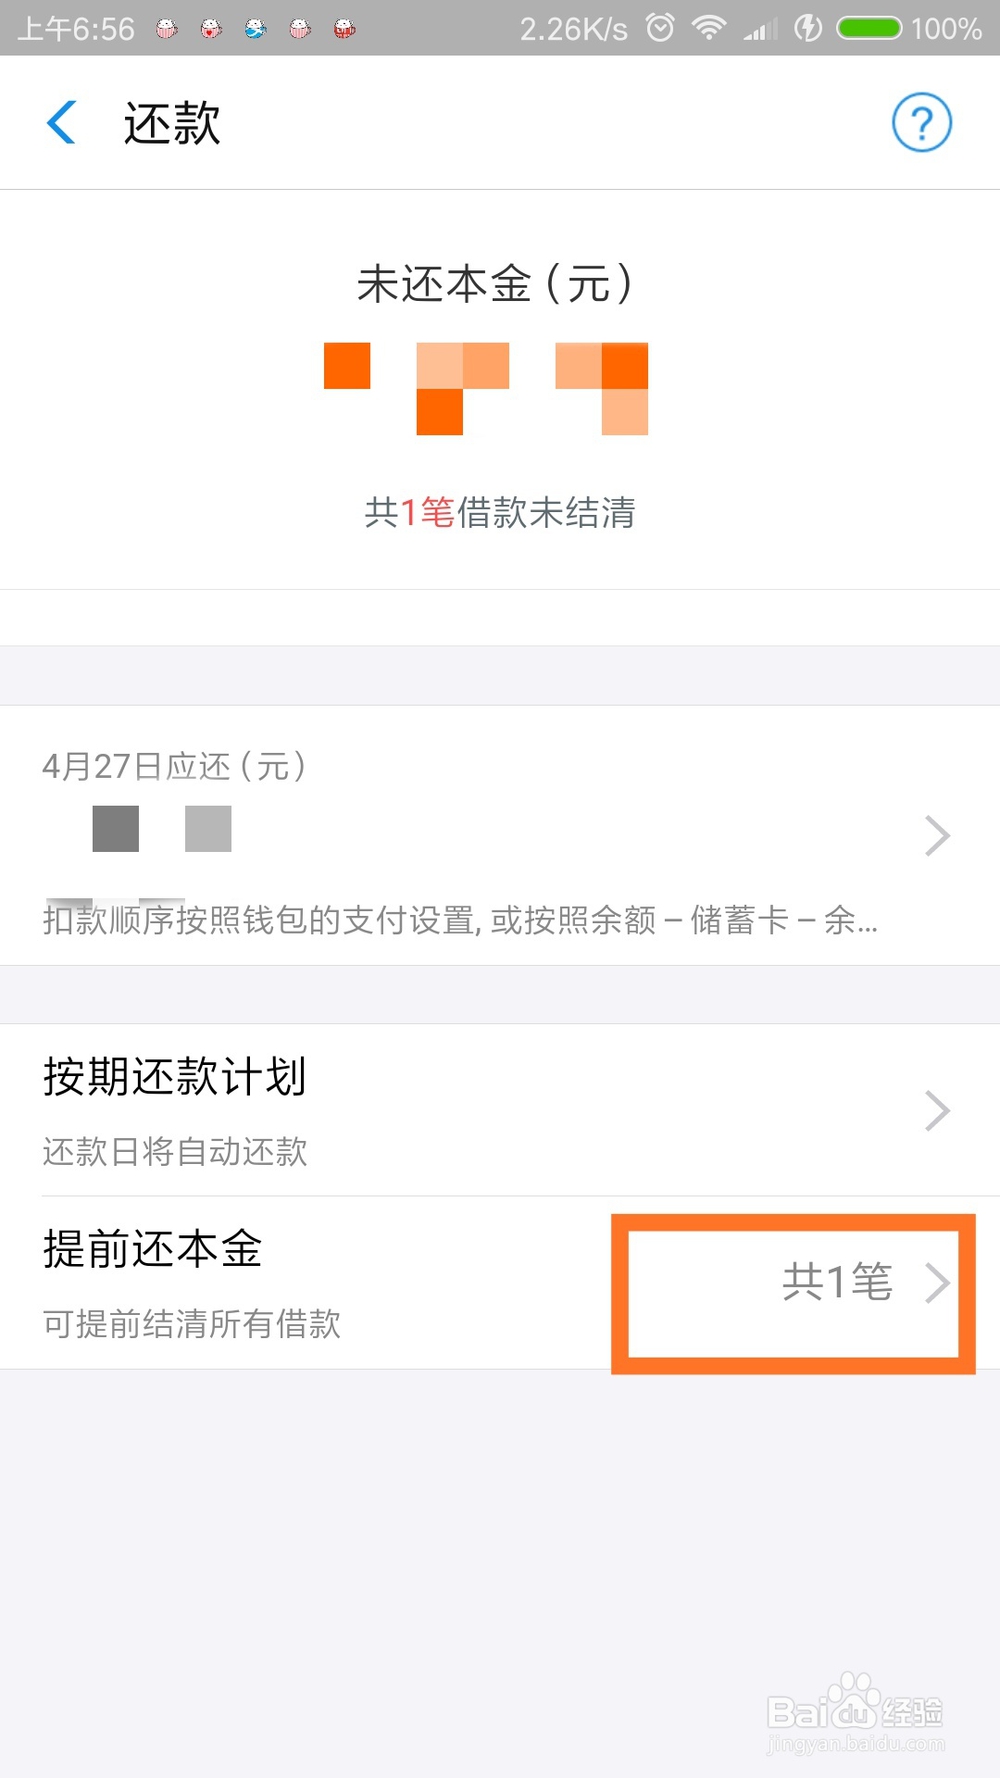
Task: Select 按期还款计划 menu row title
Action: [x=174, y=1077]
